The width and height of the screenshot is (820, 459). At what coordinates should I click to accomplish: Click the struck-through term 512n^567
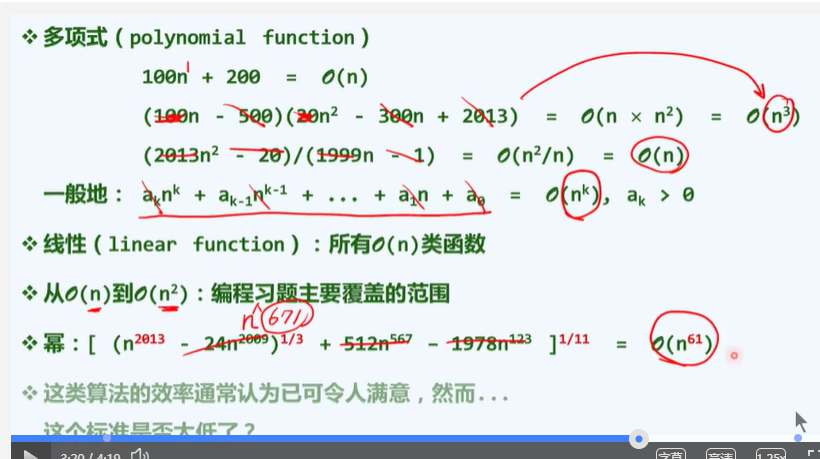coord(378,343)
